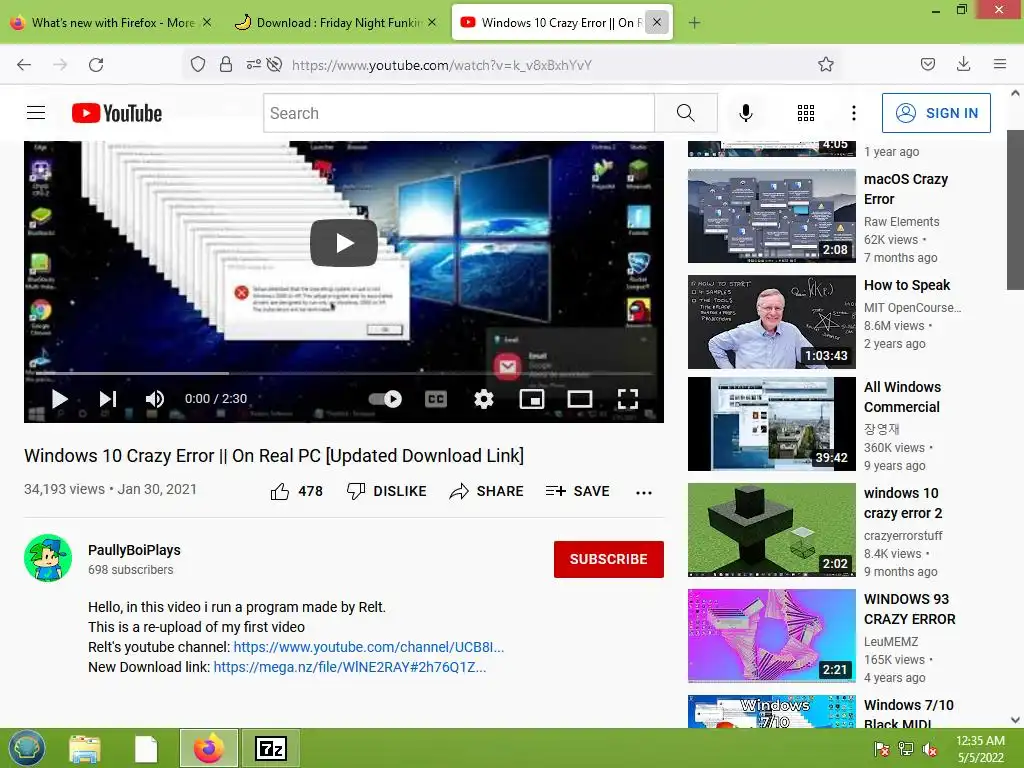Save the video to a playlist

click(x=577, y=491)
